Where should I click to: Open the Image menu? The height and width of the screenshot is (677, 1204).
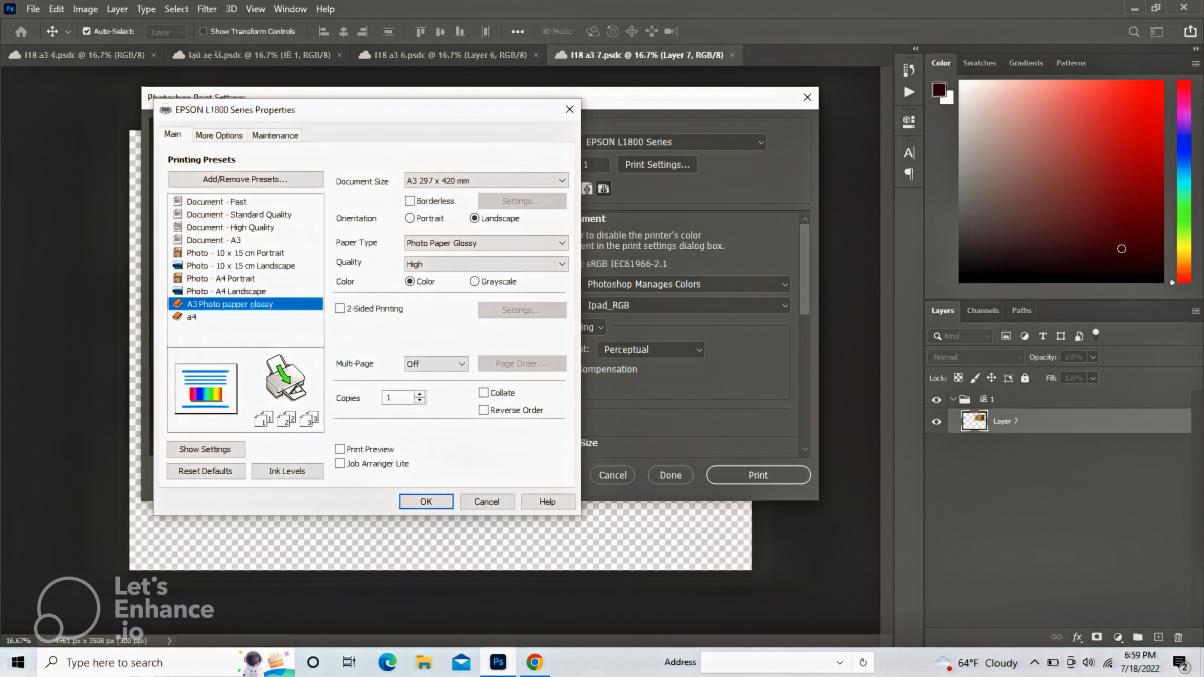tap(85, 9)
